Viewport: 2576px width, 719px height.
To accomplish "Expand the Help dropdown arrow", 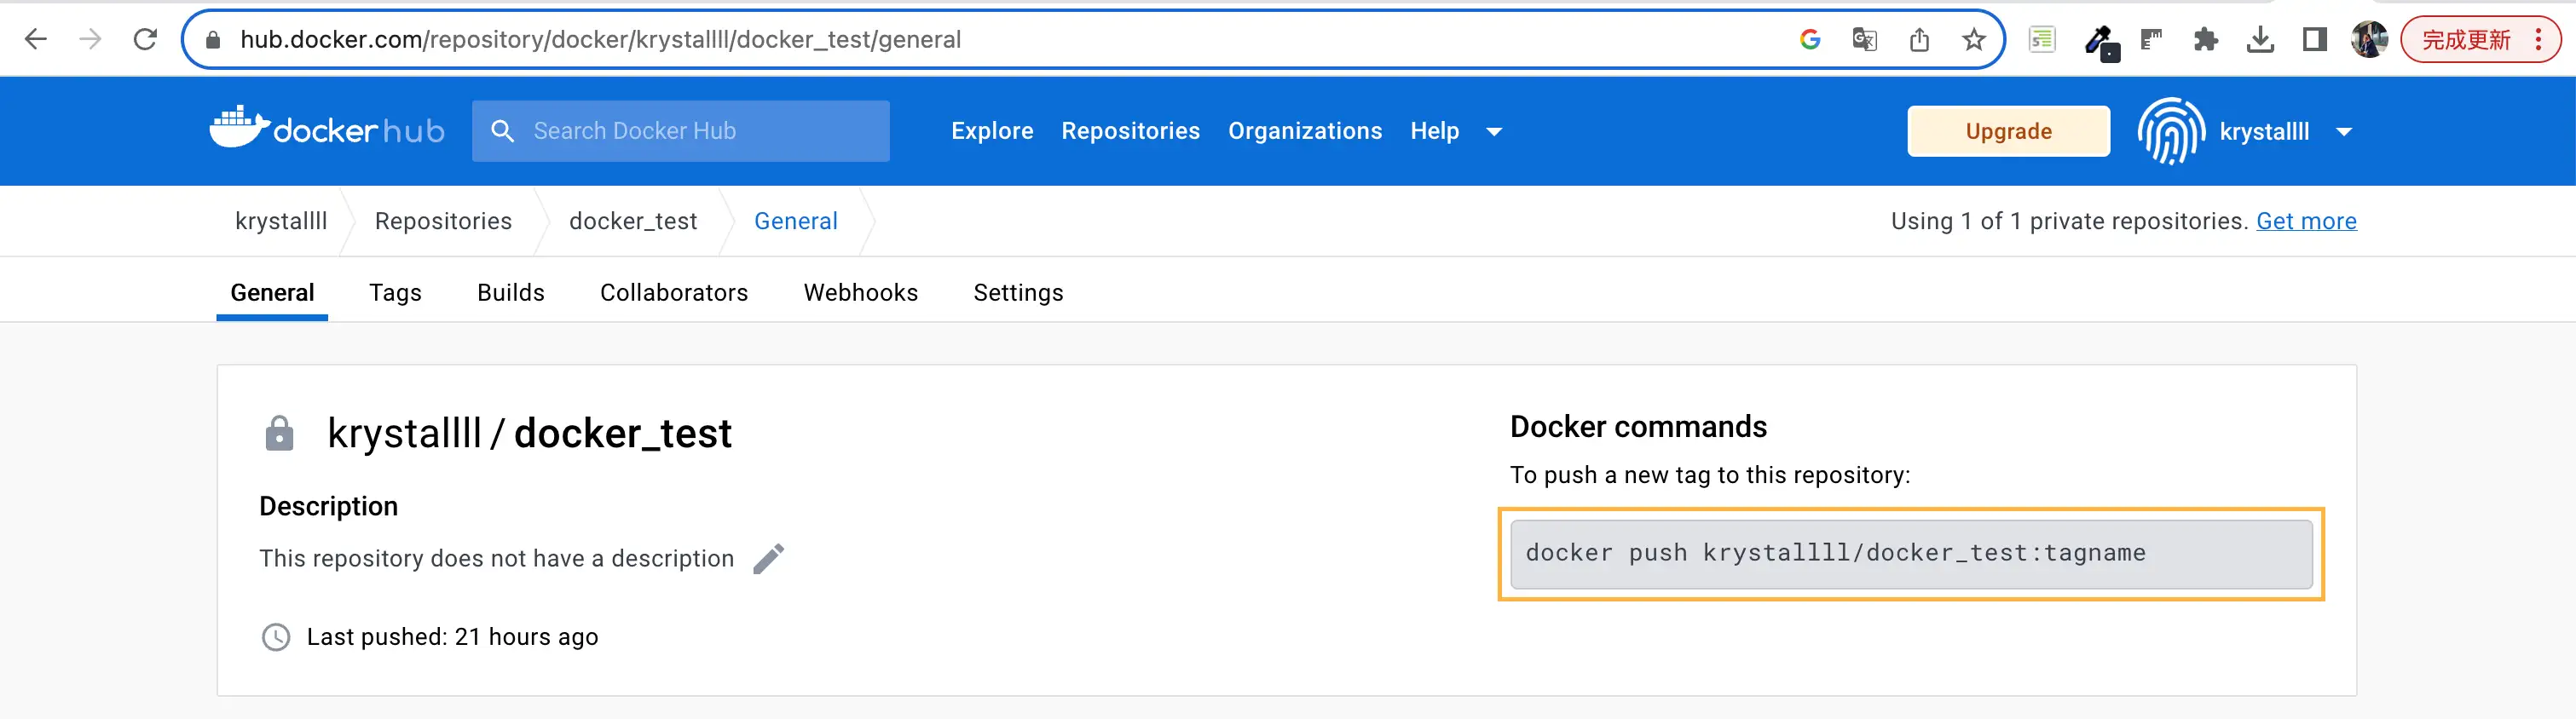I will [x=1494, y=131].
